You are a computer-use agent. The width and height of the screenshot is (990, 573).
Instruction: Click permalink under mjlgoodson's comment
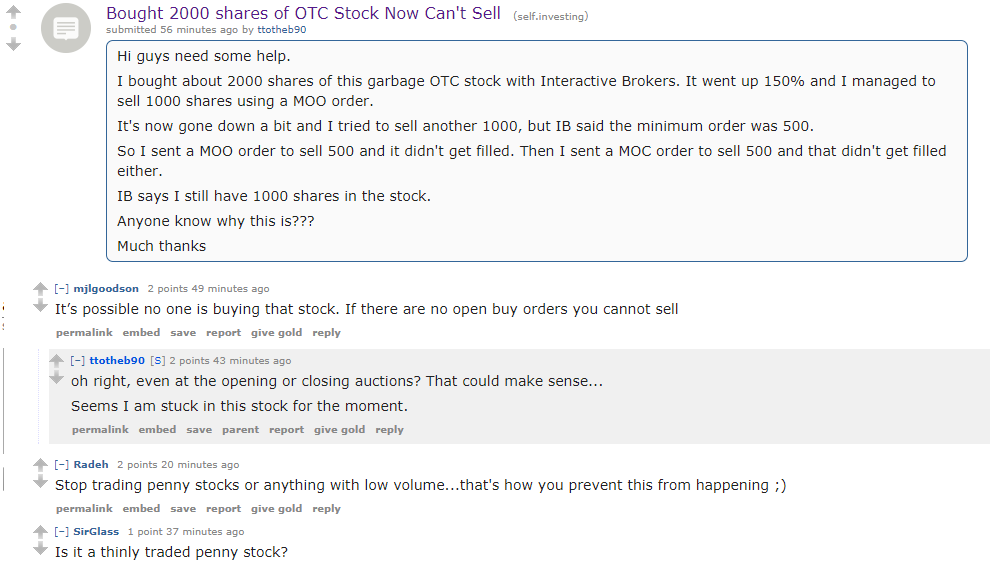click(84, 333)
